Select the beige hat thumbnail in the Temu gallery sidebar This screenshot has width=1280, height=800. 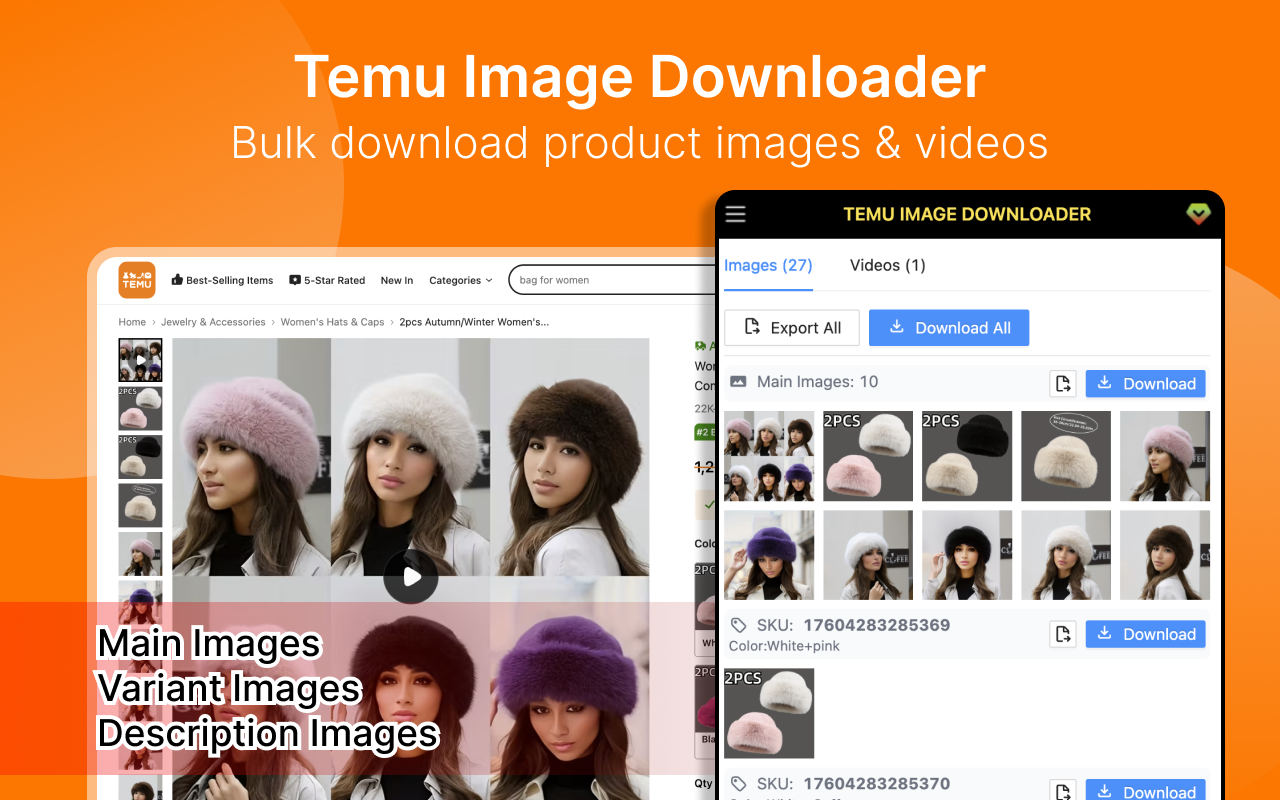140,505
